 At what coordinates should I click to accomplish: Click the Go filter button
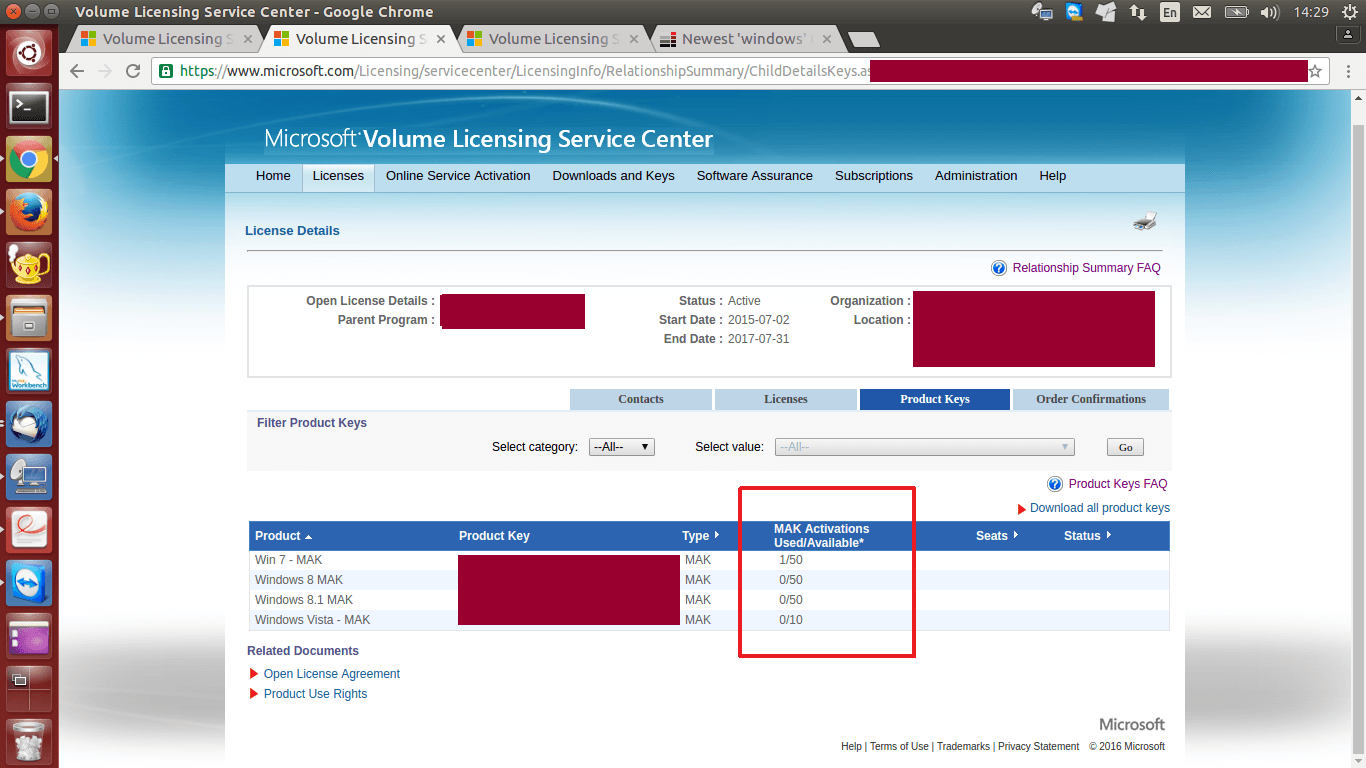[x=1125, y=447]
